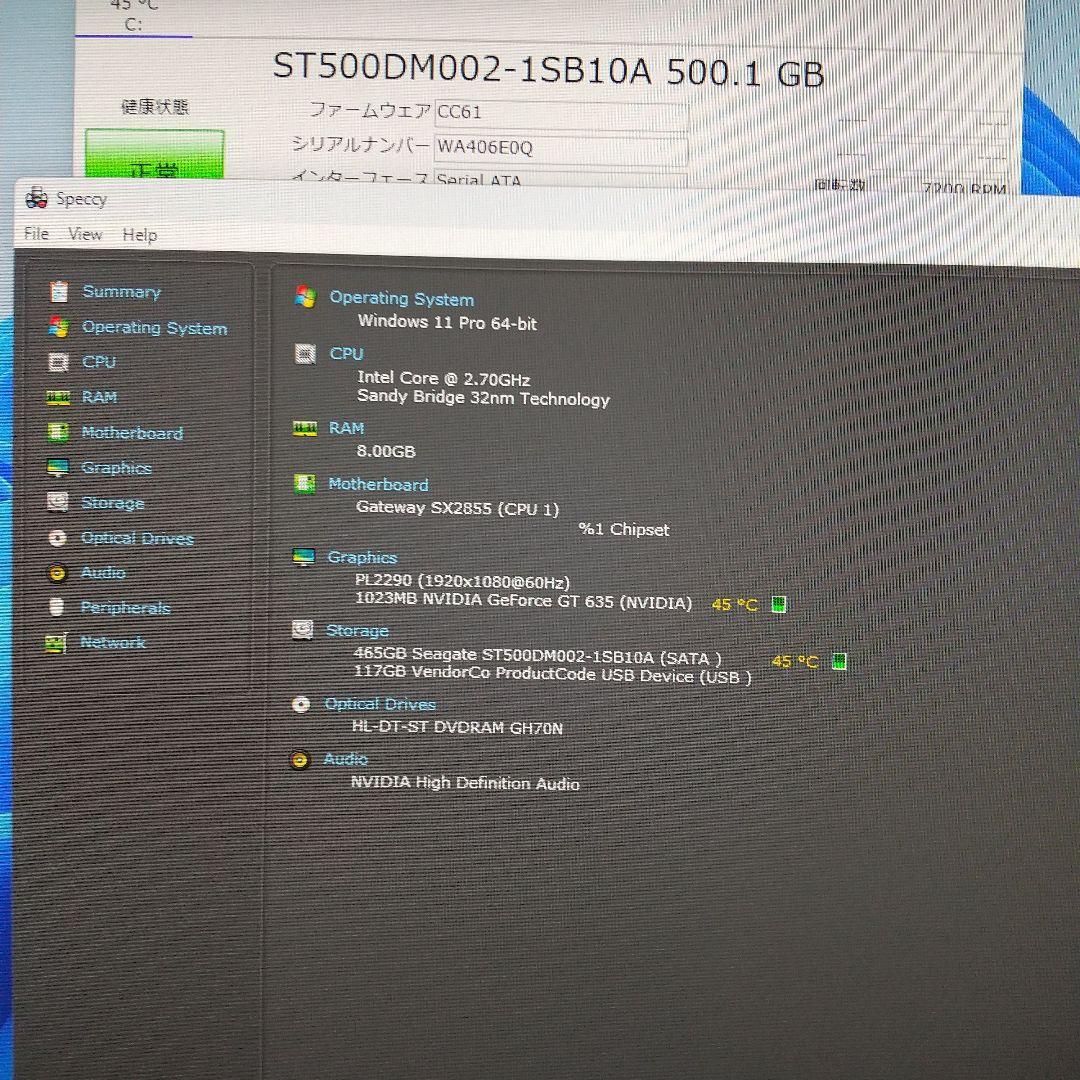Click the Peripherals icon in the sidebar
The width and height of the screenshot is (1080, 1080).
pos(58,607)
